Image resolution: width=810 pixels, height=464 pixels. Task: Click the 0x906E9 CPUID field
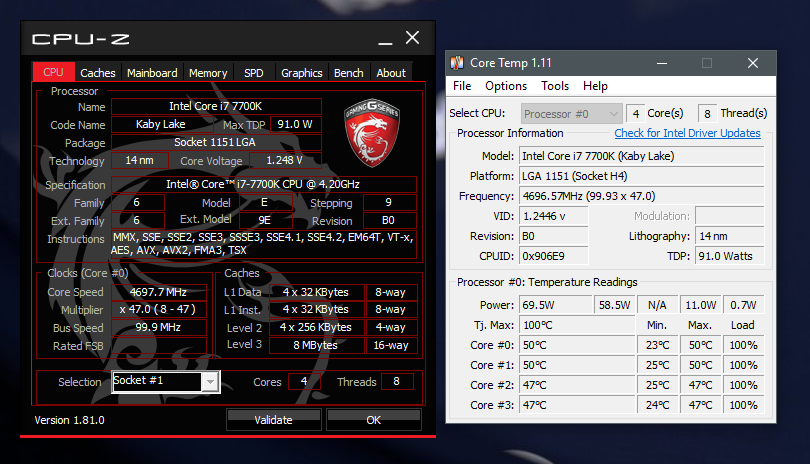(553, 256)
